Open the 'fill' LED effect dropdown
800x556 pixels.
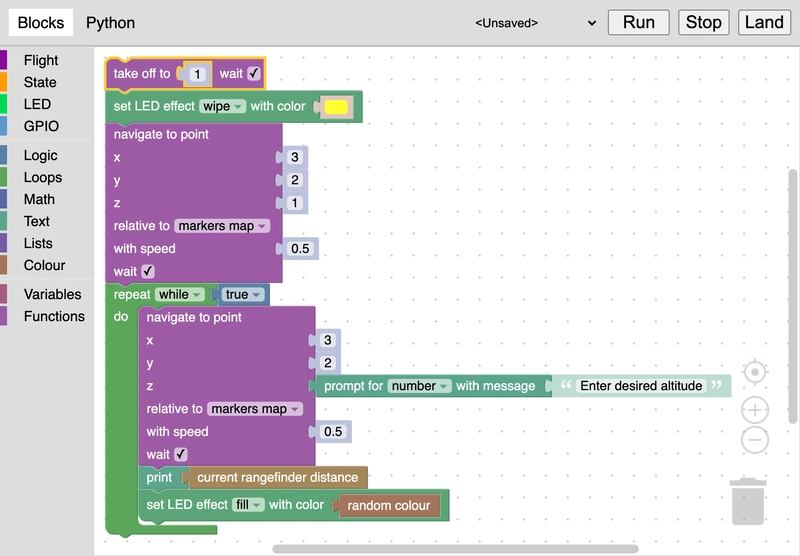point(248,505)
